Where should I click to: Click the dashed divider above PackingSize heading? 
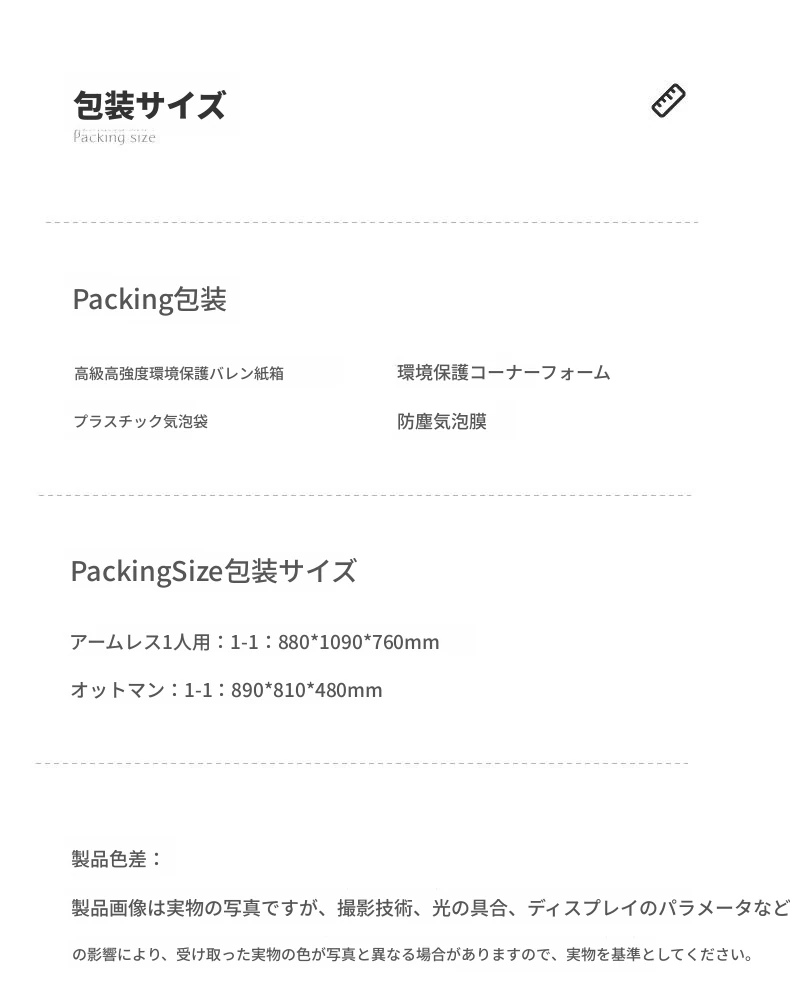[364, 495]
